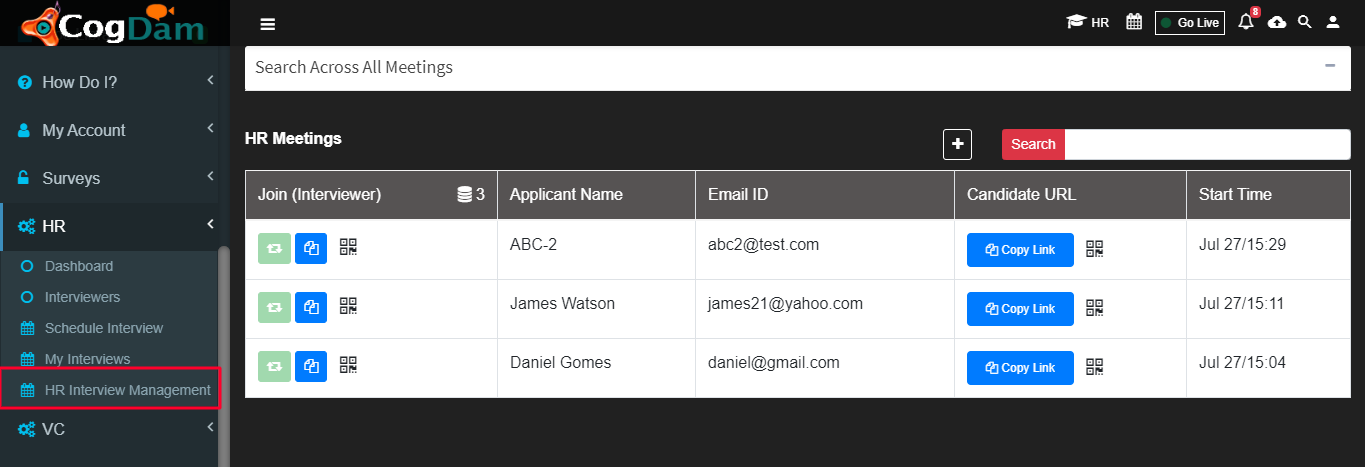Join James Watson meeting as interviewer
1365x467 pixels.
[274, 308]
